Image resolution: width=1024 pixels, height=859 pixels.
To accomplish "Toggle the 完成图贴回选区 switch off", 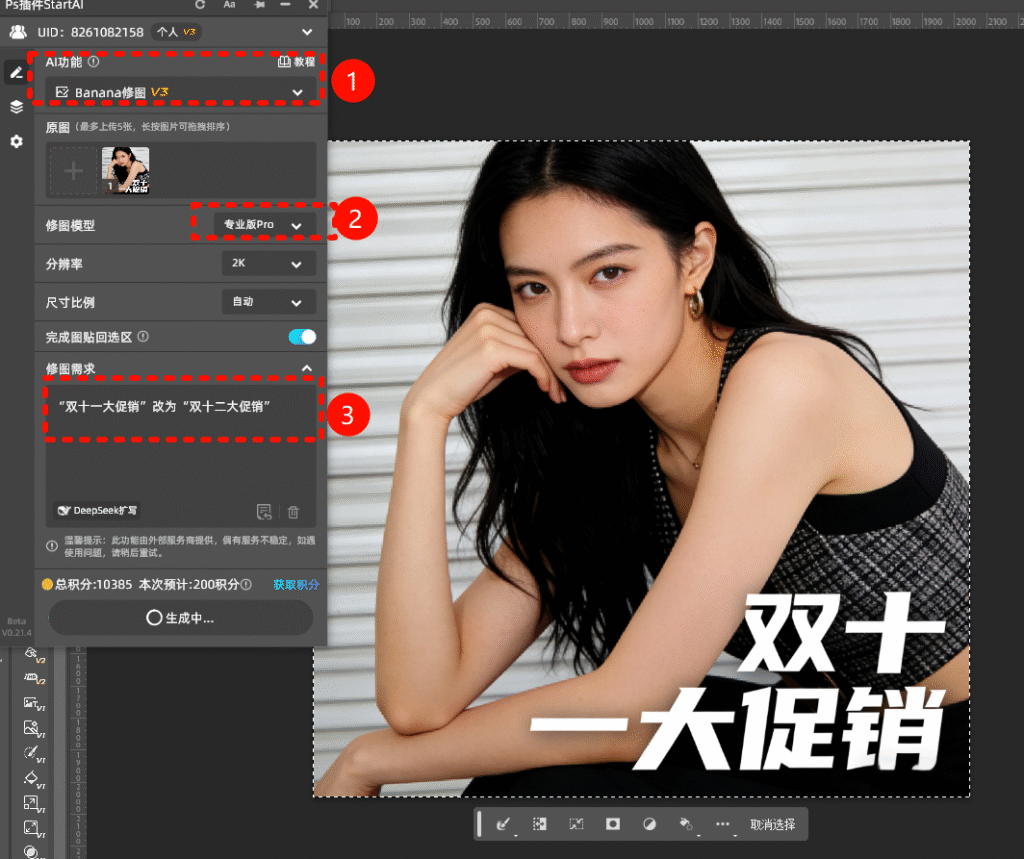I will click(x=302, y=337).
